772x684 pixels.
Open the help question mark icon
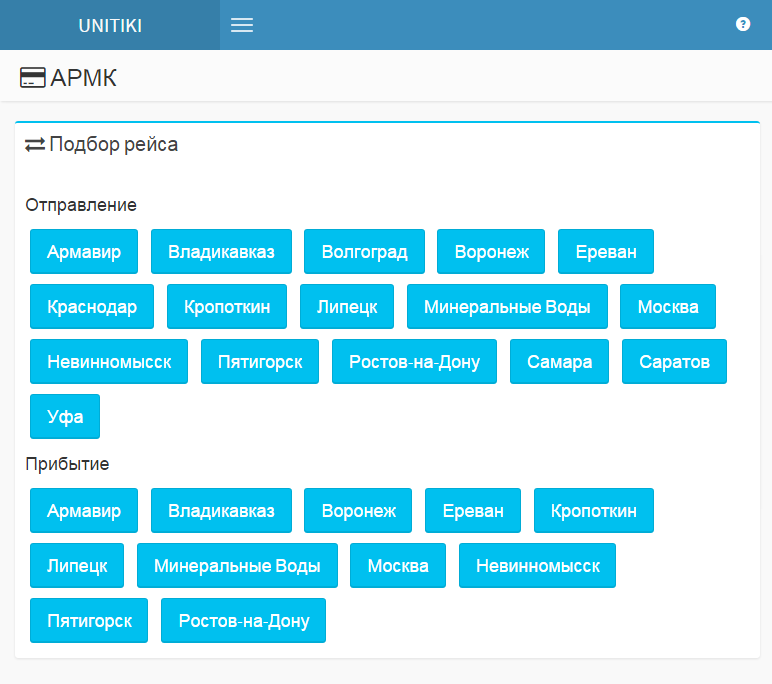pyautogui.click(x=743, y=24)
